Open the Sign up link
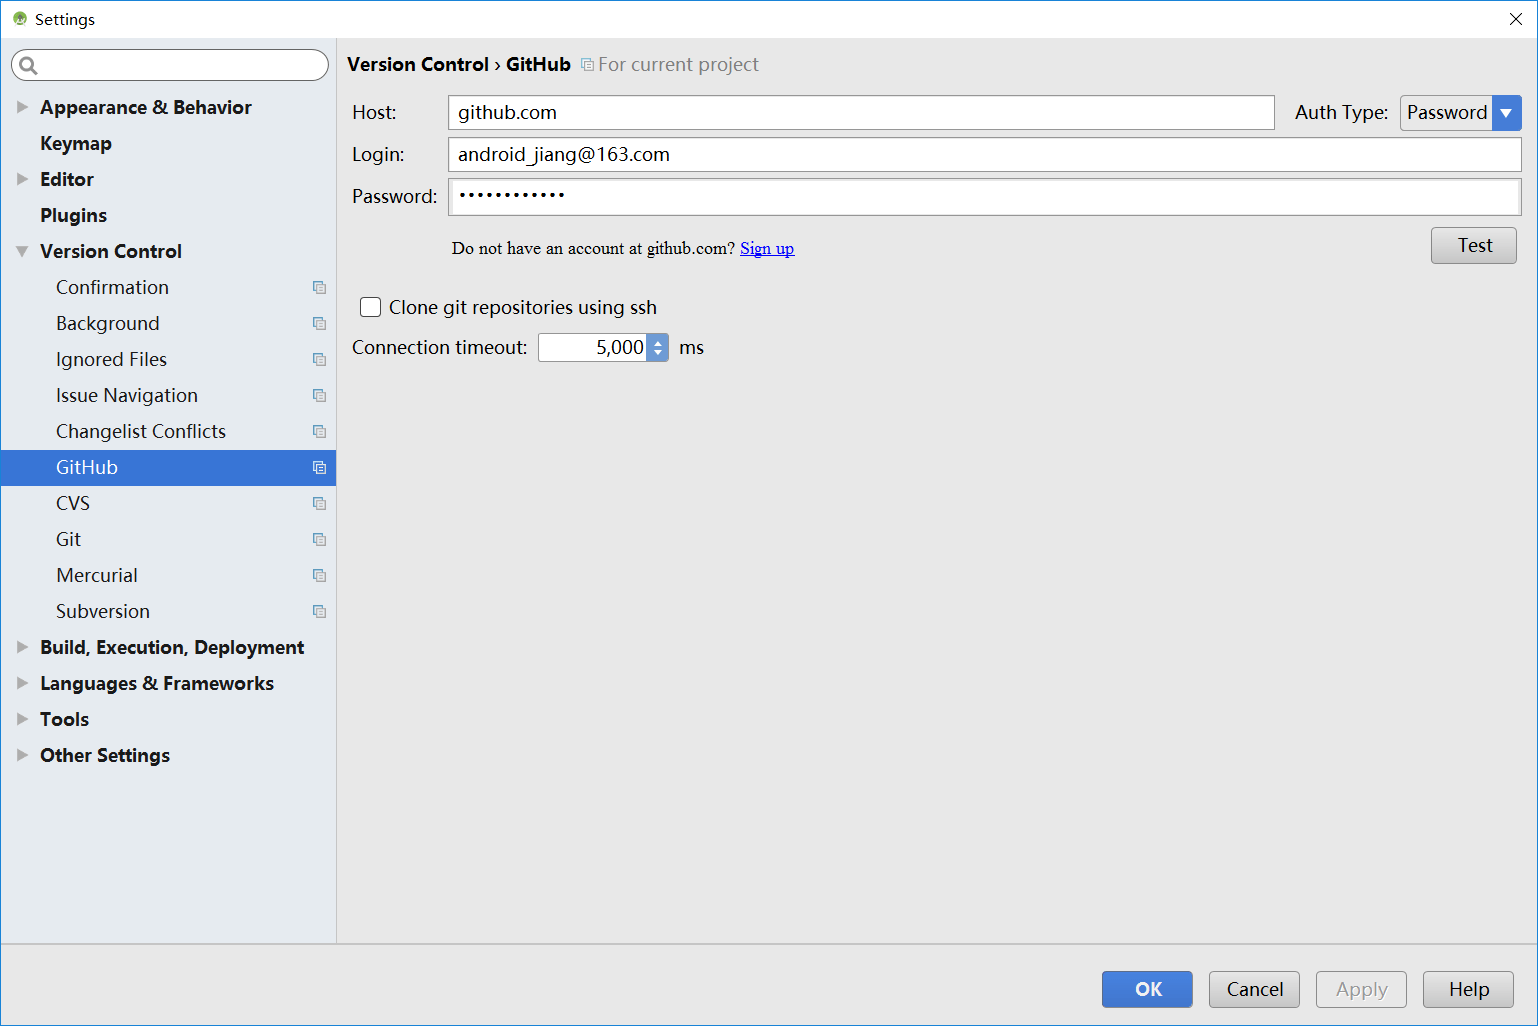The image size is (1538, 1026). (x=766, y=248)
